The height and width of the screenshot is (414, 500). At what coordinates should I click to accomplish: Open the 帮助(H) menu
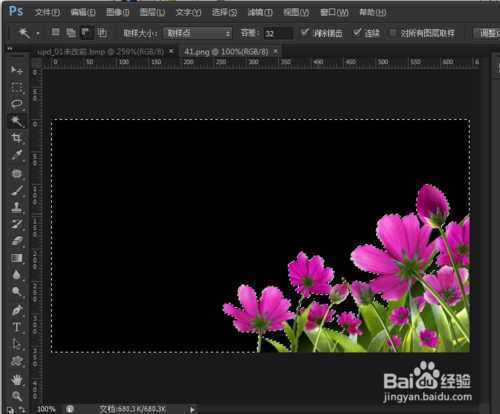coord(373,13)
